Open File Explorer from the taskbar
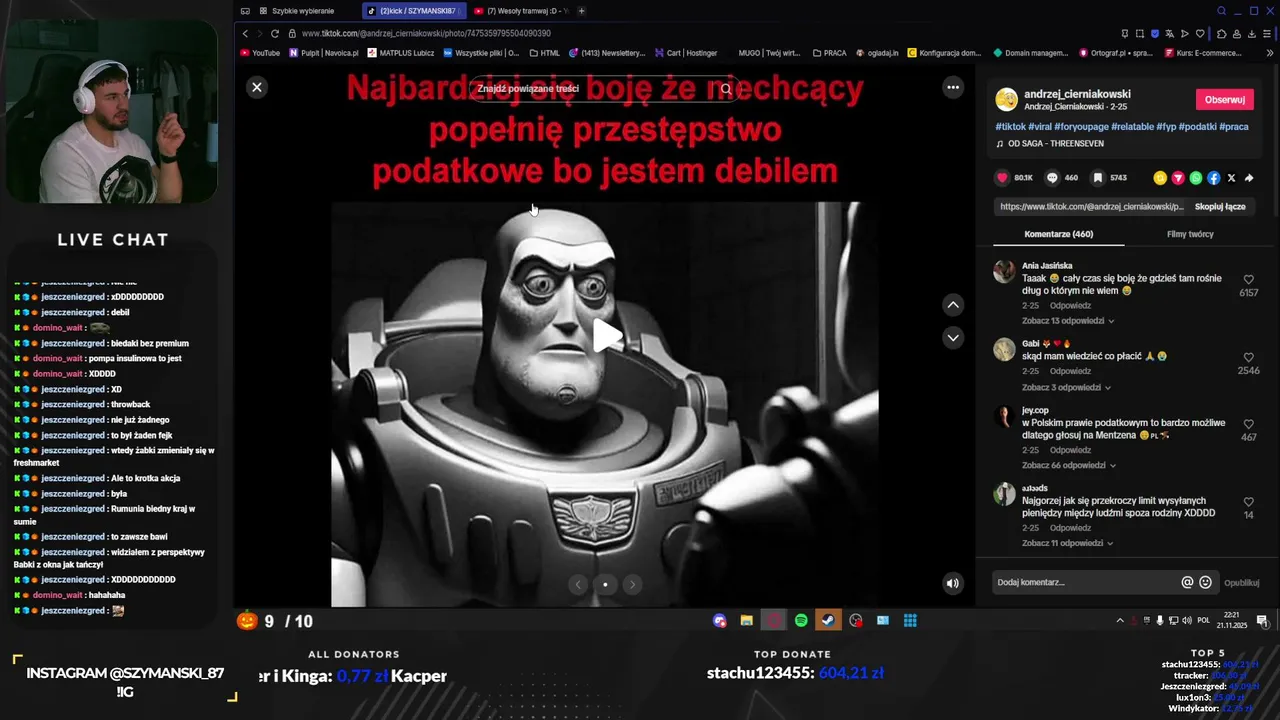The image size is (1280, 720). (x=746, y=621)
